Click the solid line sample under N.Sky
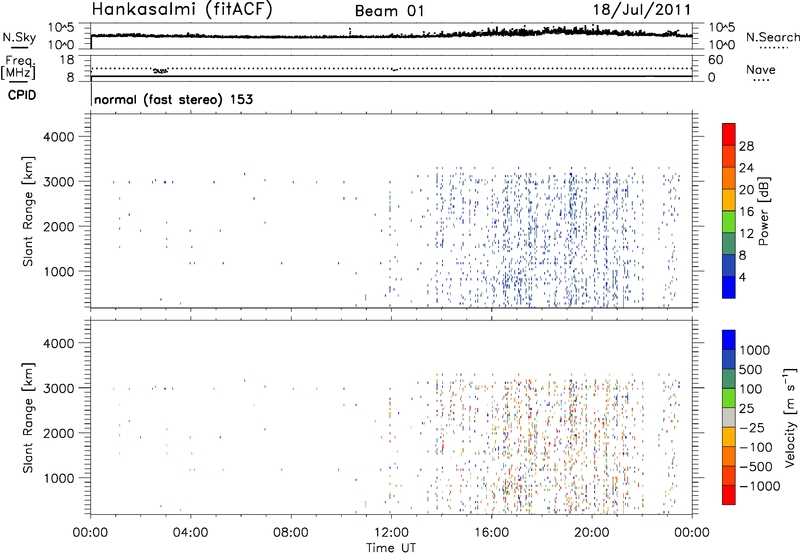 [x=19, y=47]
